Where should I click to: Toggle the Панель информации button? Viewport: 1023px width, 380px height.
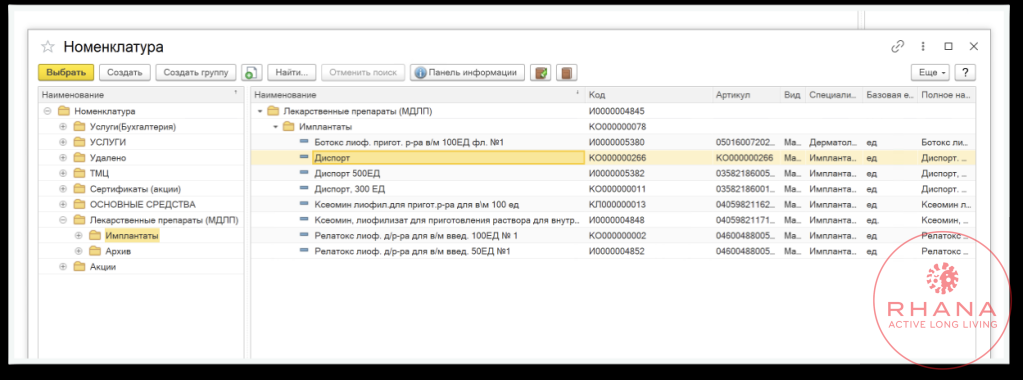tap(467, 72)
